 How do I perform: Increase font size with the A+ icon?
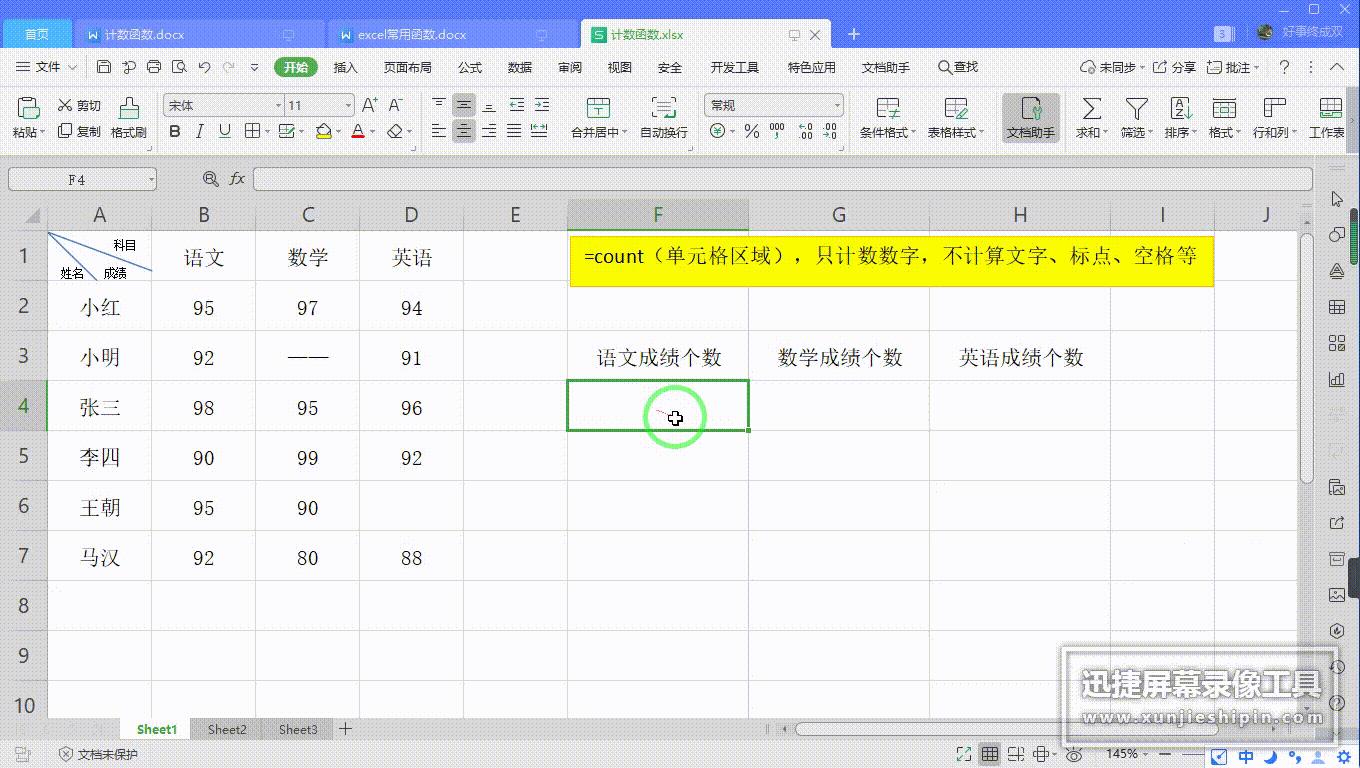point(369,105)
